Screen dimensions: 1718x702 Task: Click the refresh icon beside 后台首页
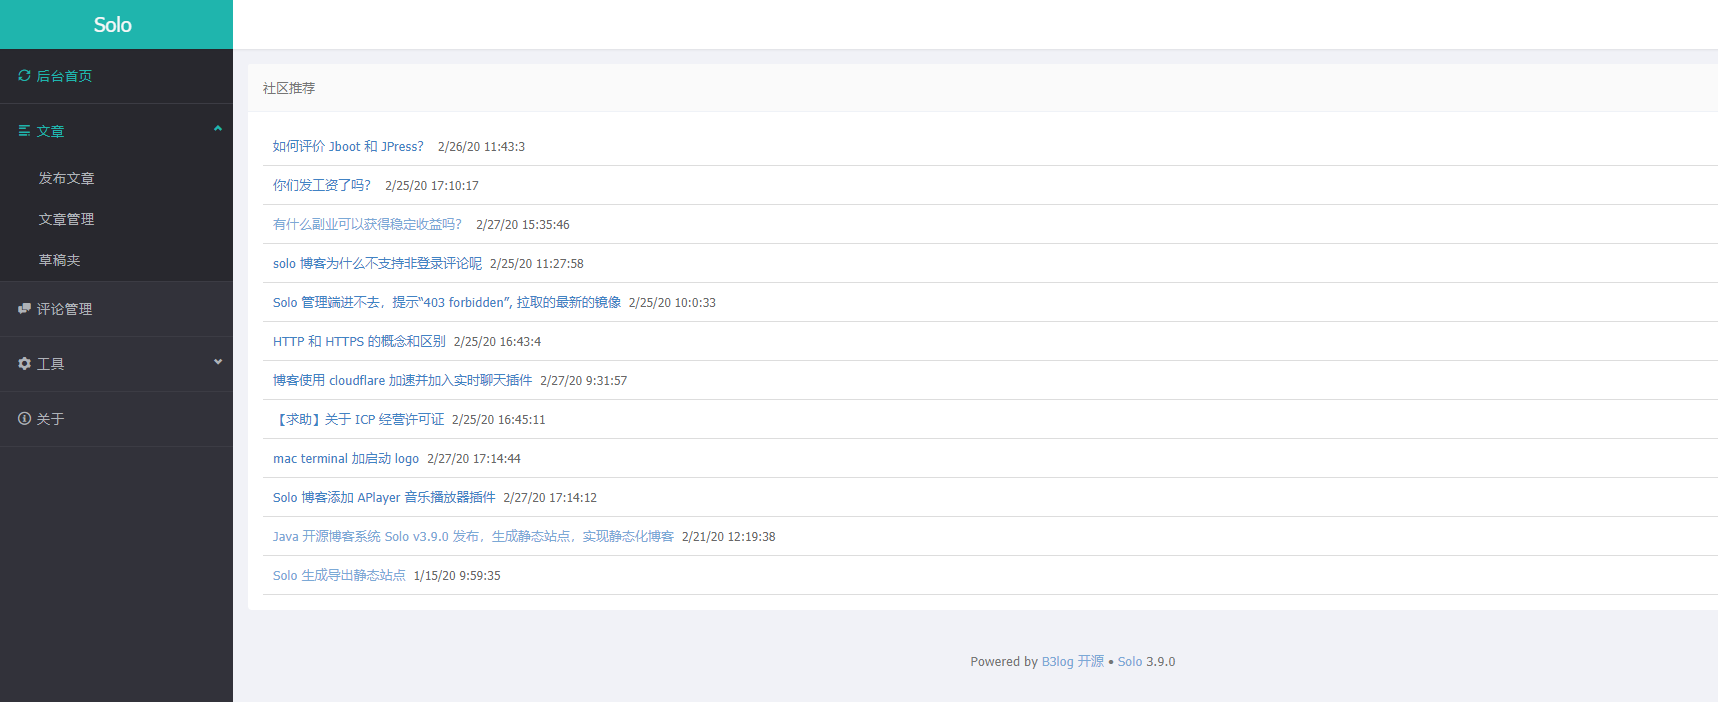pyautogui.click(x=24, y=76)
